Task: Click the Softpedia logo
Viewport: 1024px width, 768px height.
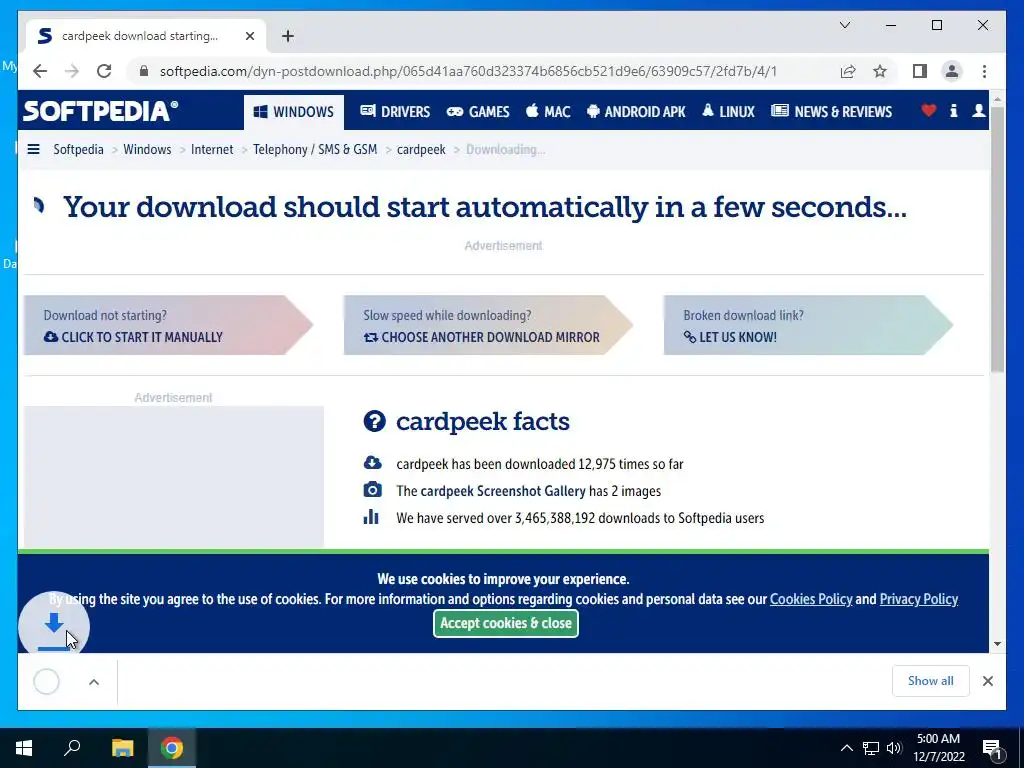Action: click(101, 111)
